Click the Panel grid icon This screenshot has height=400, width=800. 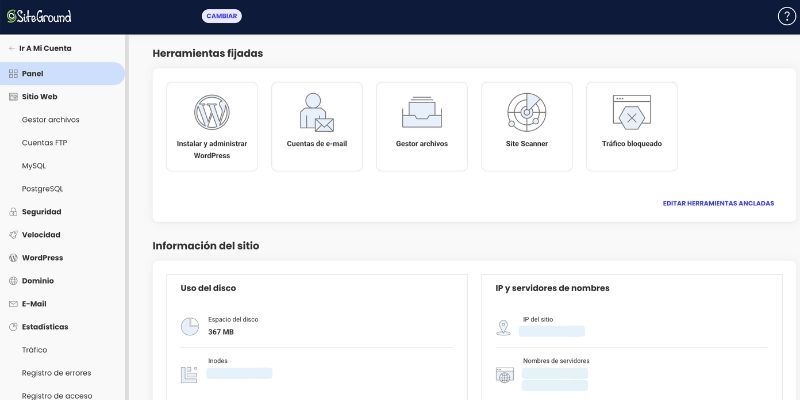point(13,73)
